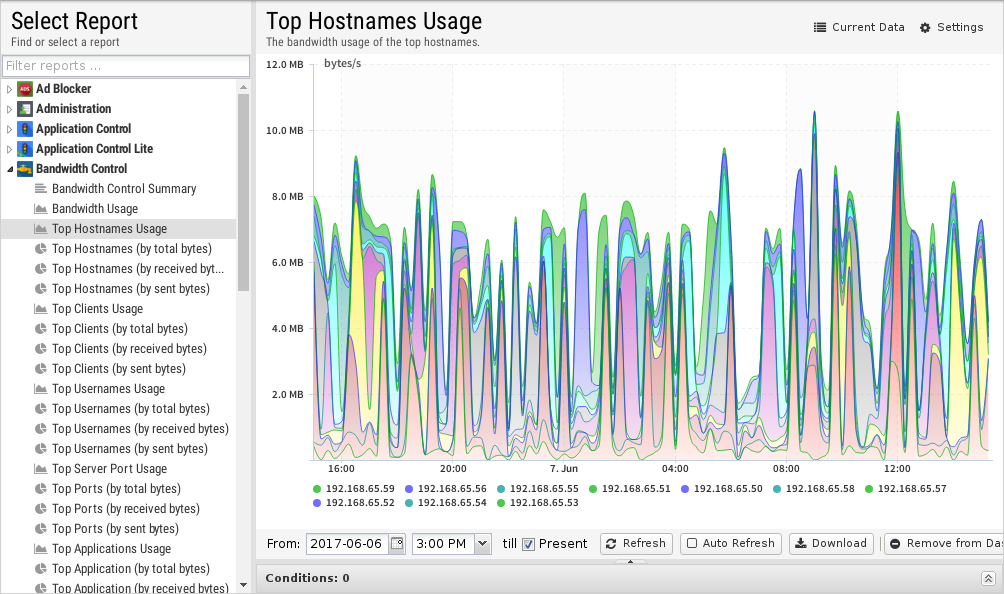This screenshot has height=594, width=1004.
Task: Click the Settings button label
Action: coord(960,28)
